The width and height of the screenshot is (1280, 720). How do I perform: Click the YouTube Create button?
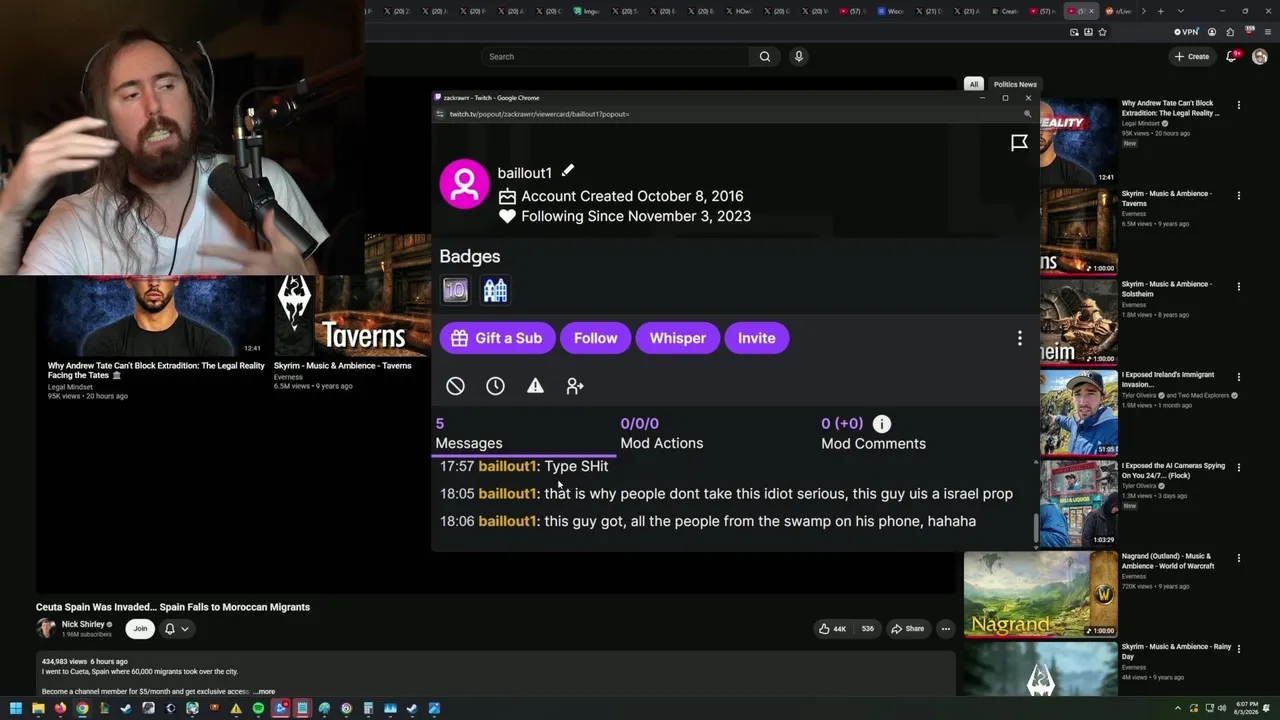coord(1191,57)
